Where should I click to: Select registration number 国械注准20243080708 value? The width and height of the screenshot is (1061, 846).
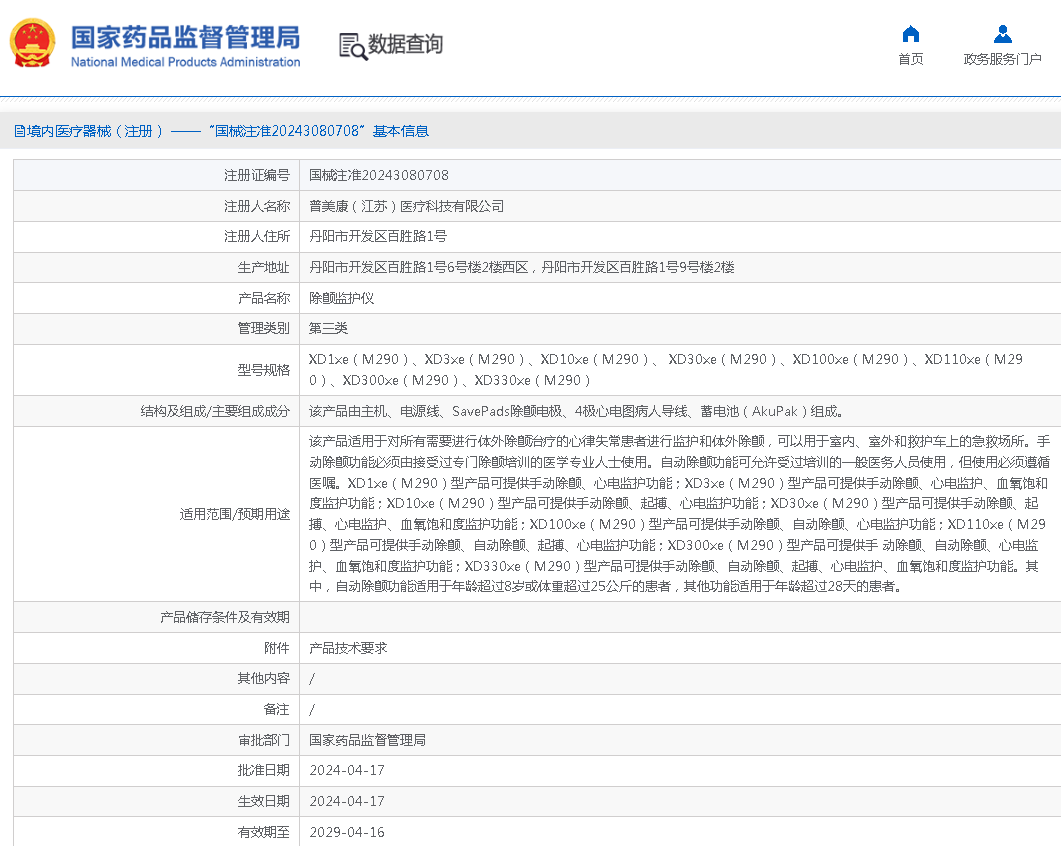(379, 175)
